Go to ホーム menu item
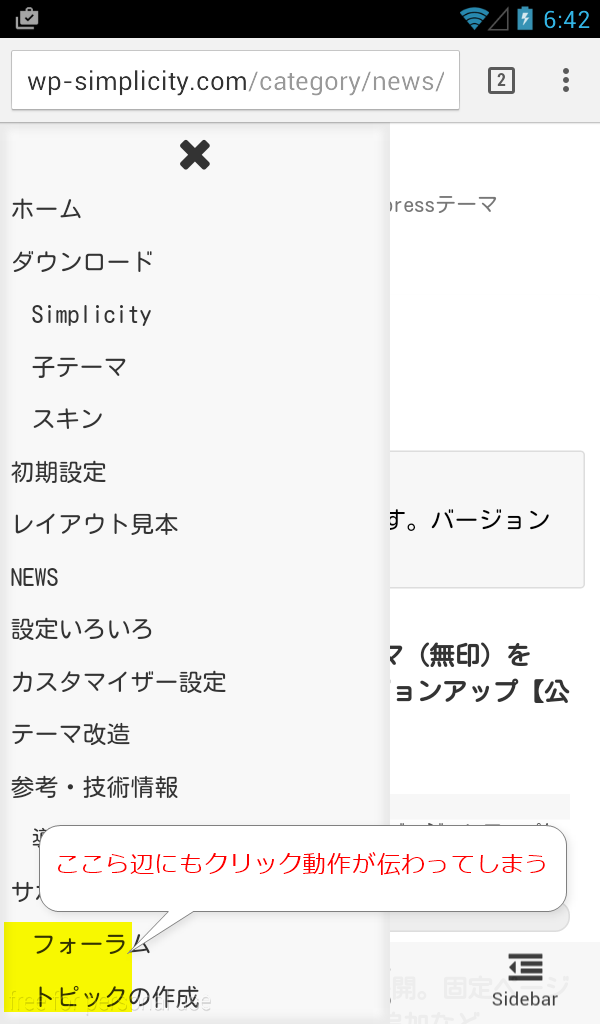The width and height of the screenshot is (600, 1024). click(47, 210)
